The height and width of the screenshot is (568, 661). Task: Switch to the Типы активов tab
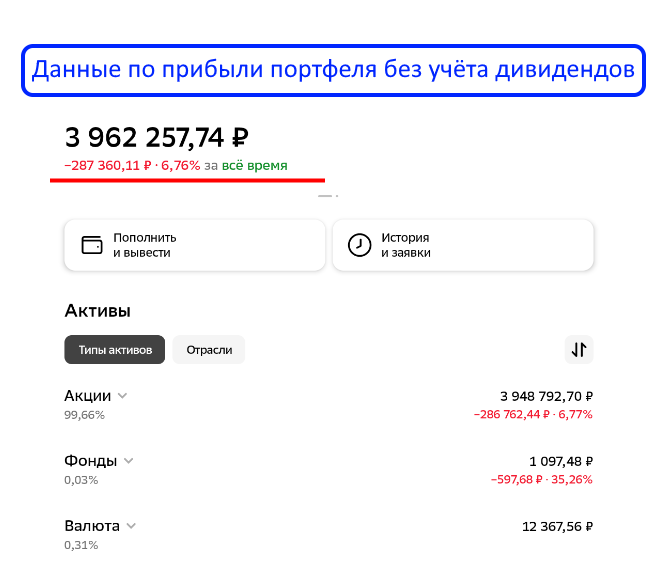(x=115, y=350)
